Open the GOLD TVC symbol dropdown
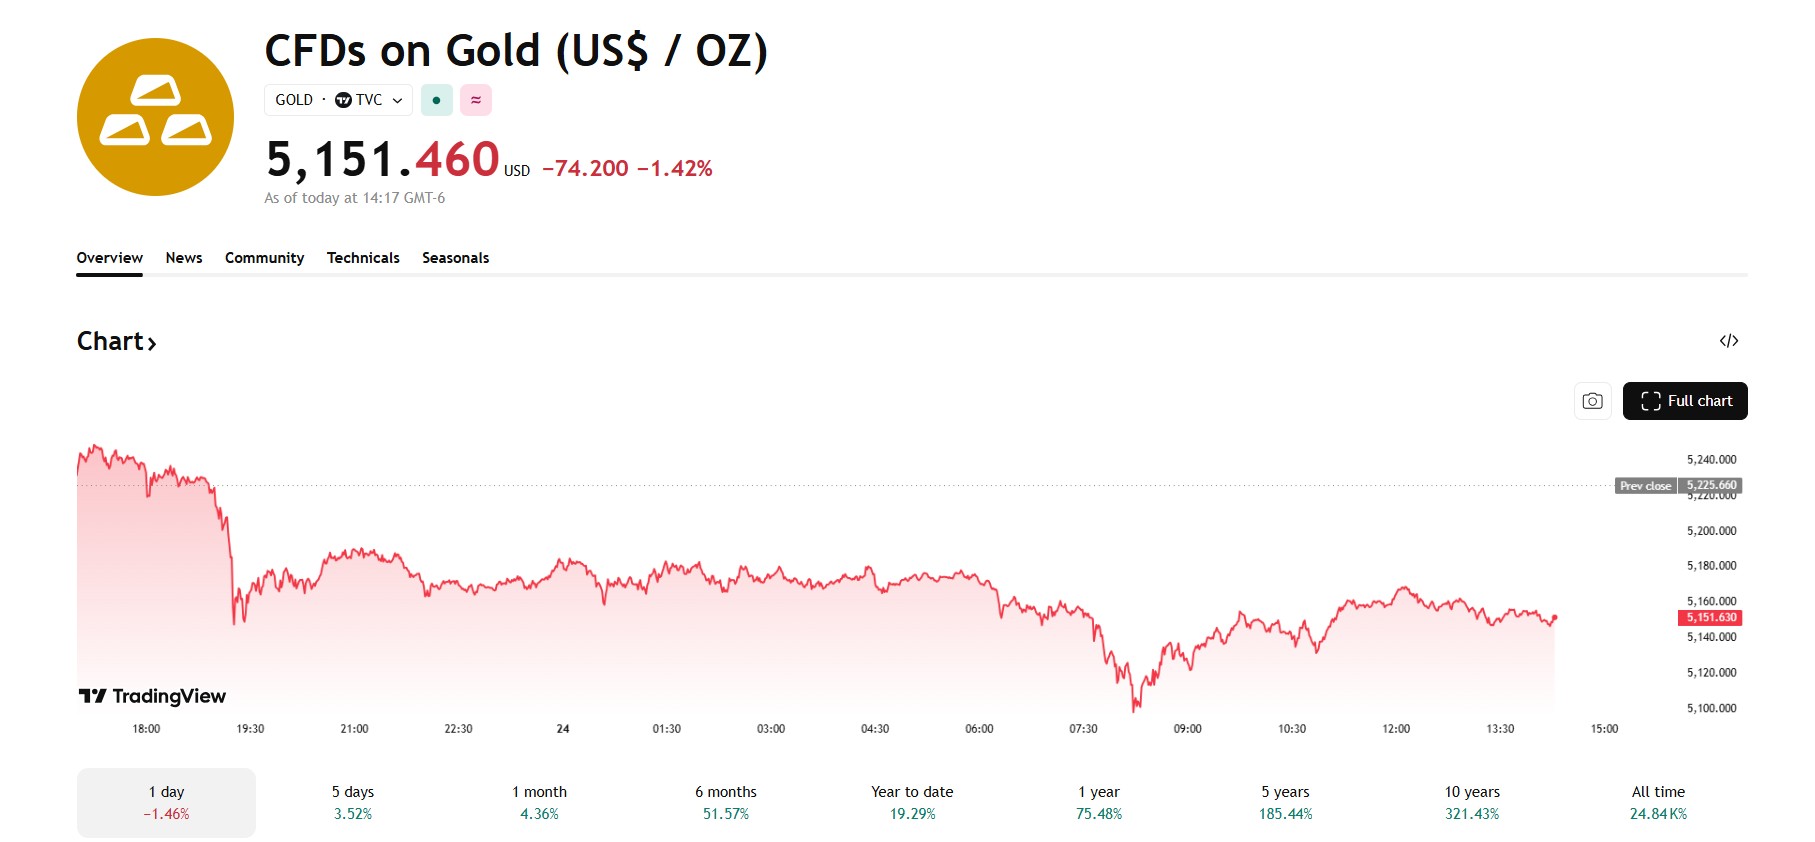 click(397, 100)
